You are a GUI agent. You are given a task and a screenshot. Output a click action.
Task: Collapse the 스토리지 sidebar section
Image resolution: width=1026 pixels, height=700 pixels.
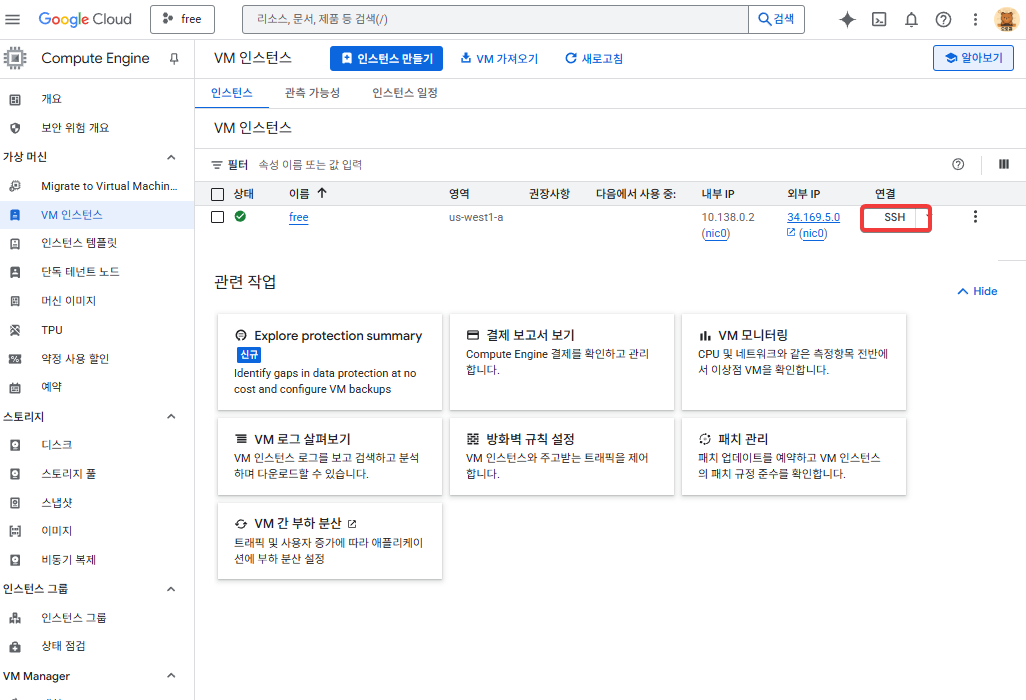(x=171, y=416)
